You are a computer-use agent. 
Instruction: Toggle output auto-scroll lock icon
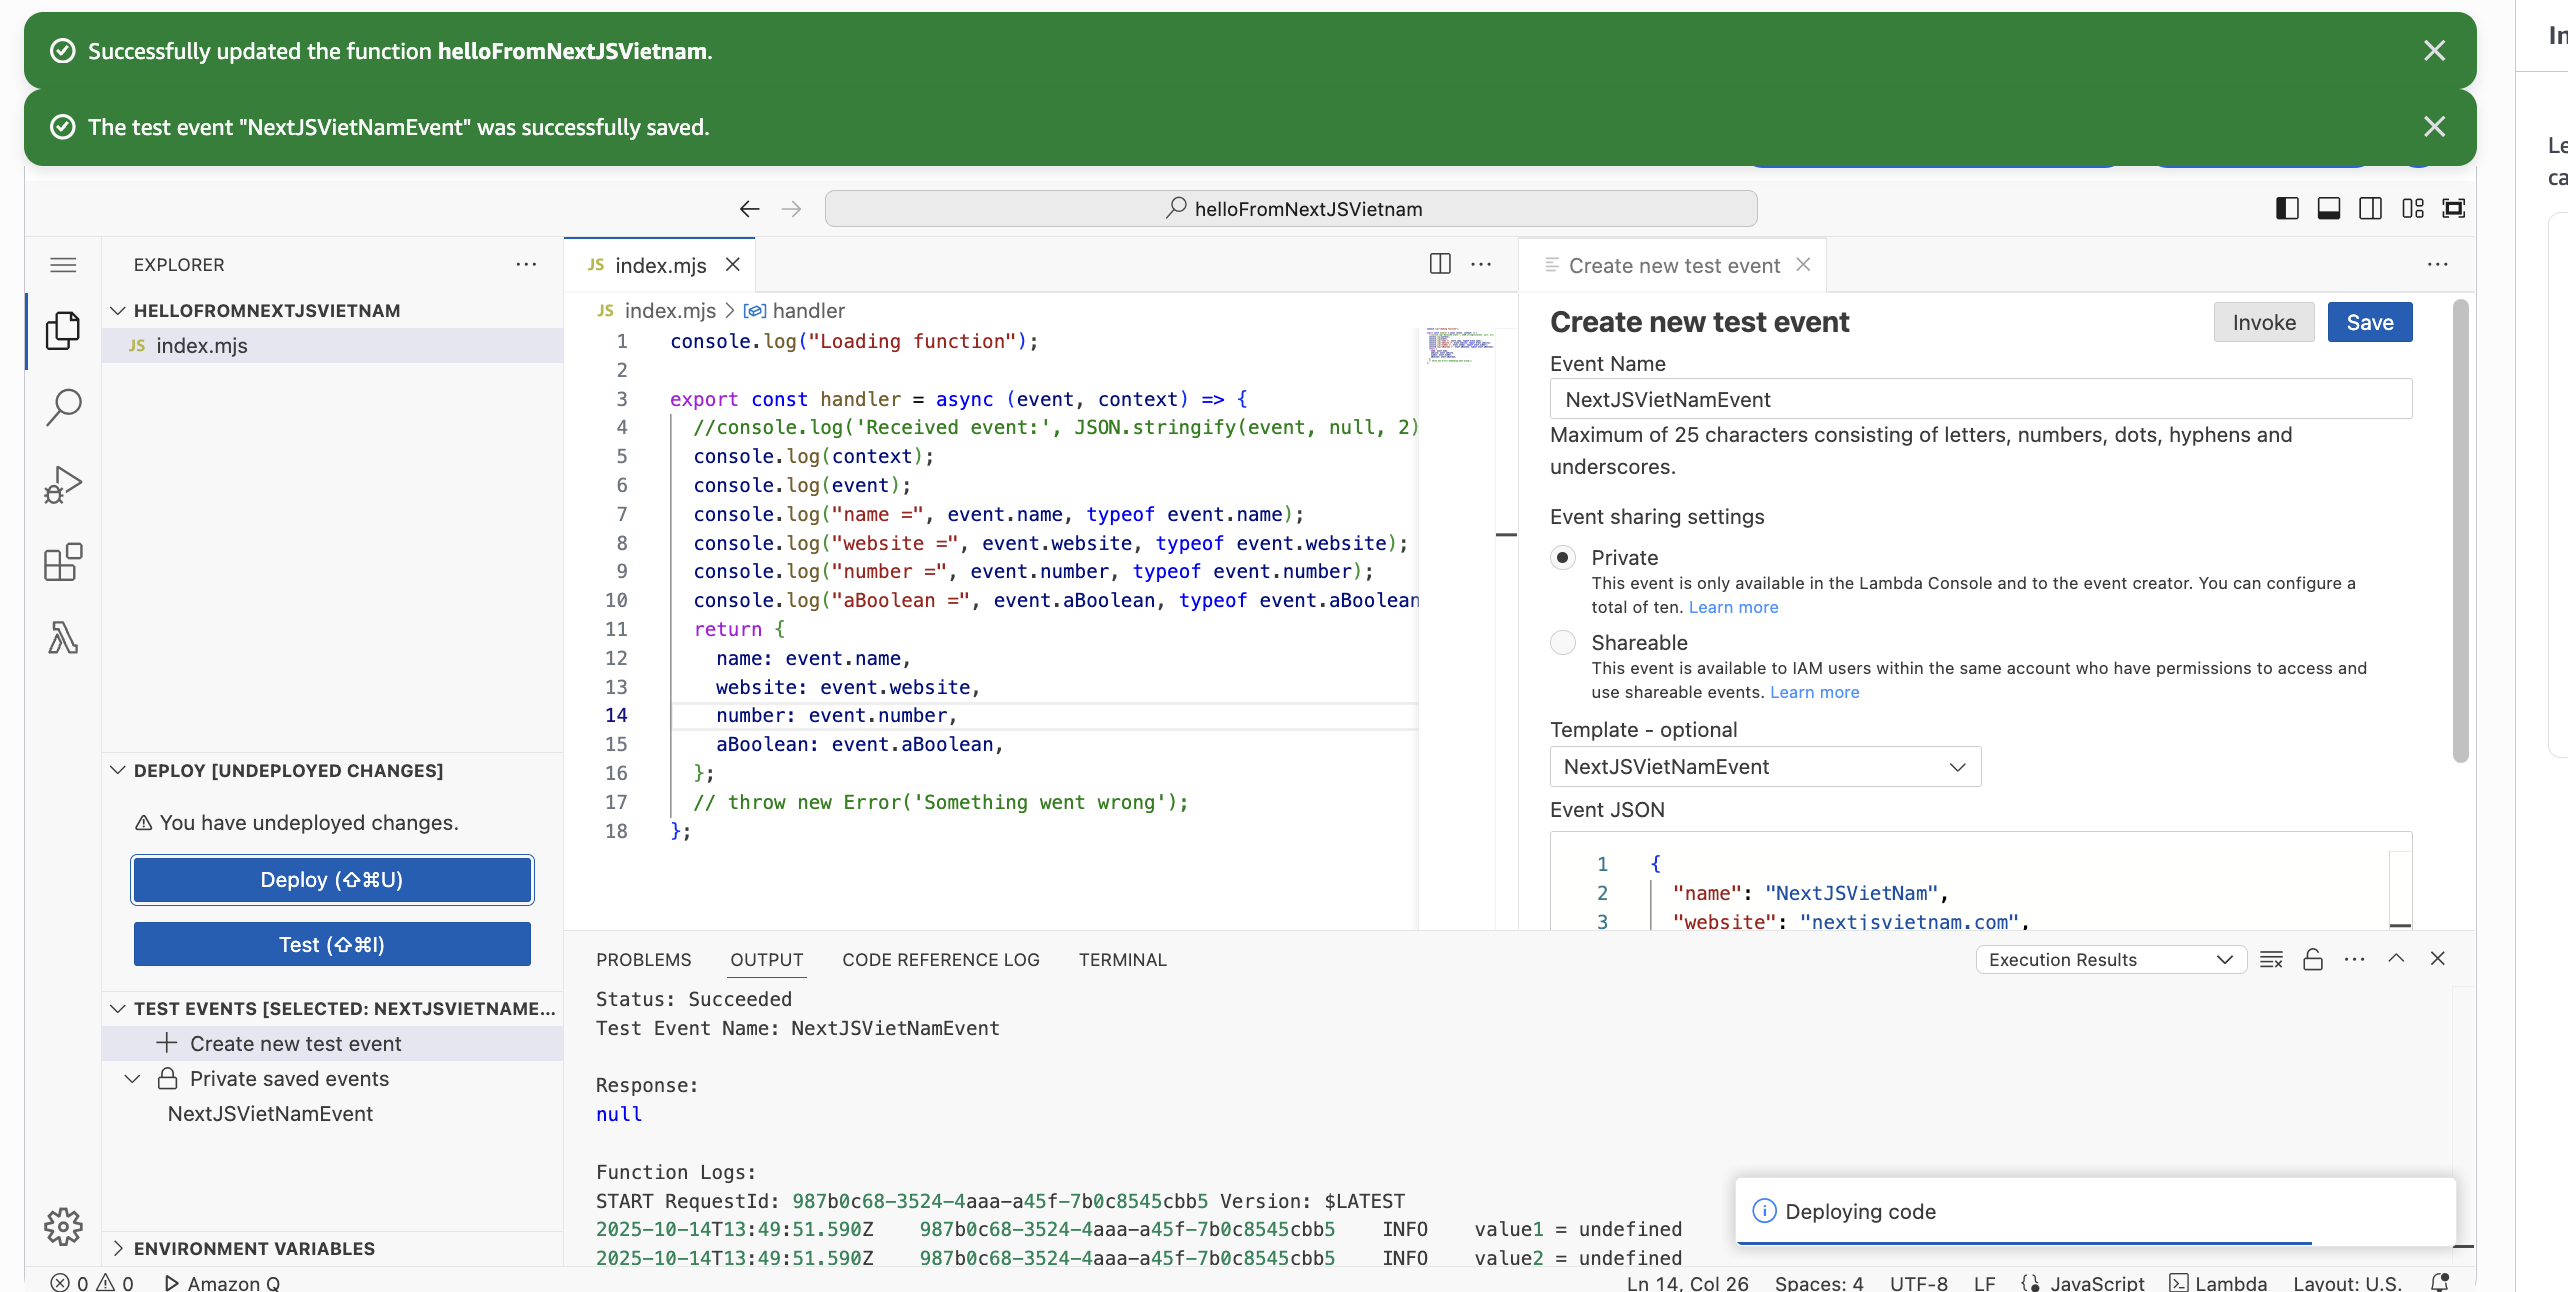click(2313, 959)
